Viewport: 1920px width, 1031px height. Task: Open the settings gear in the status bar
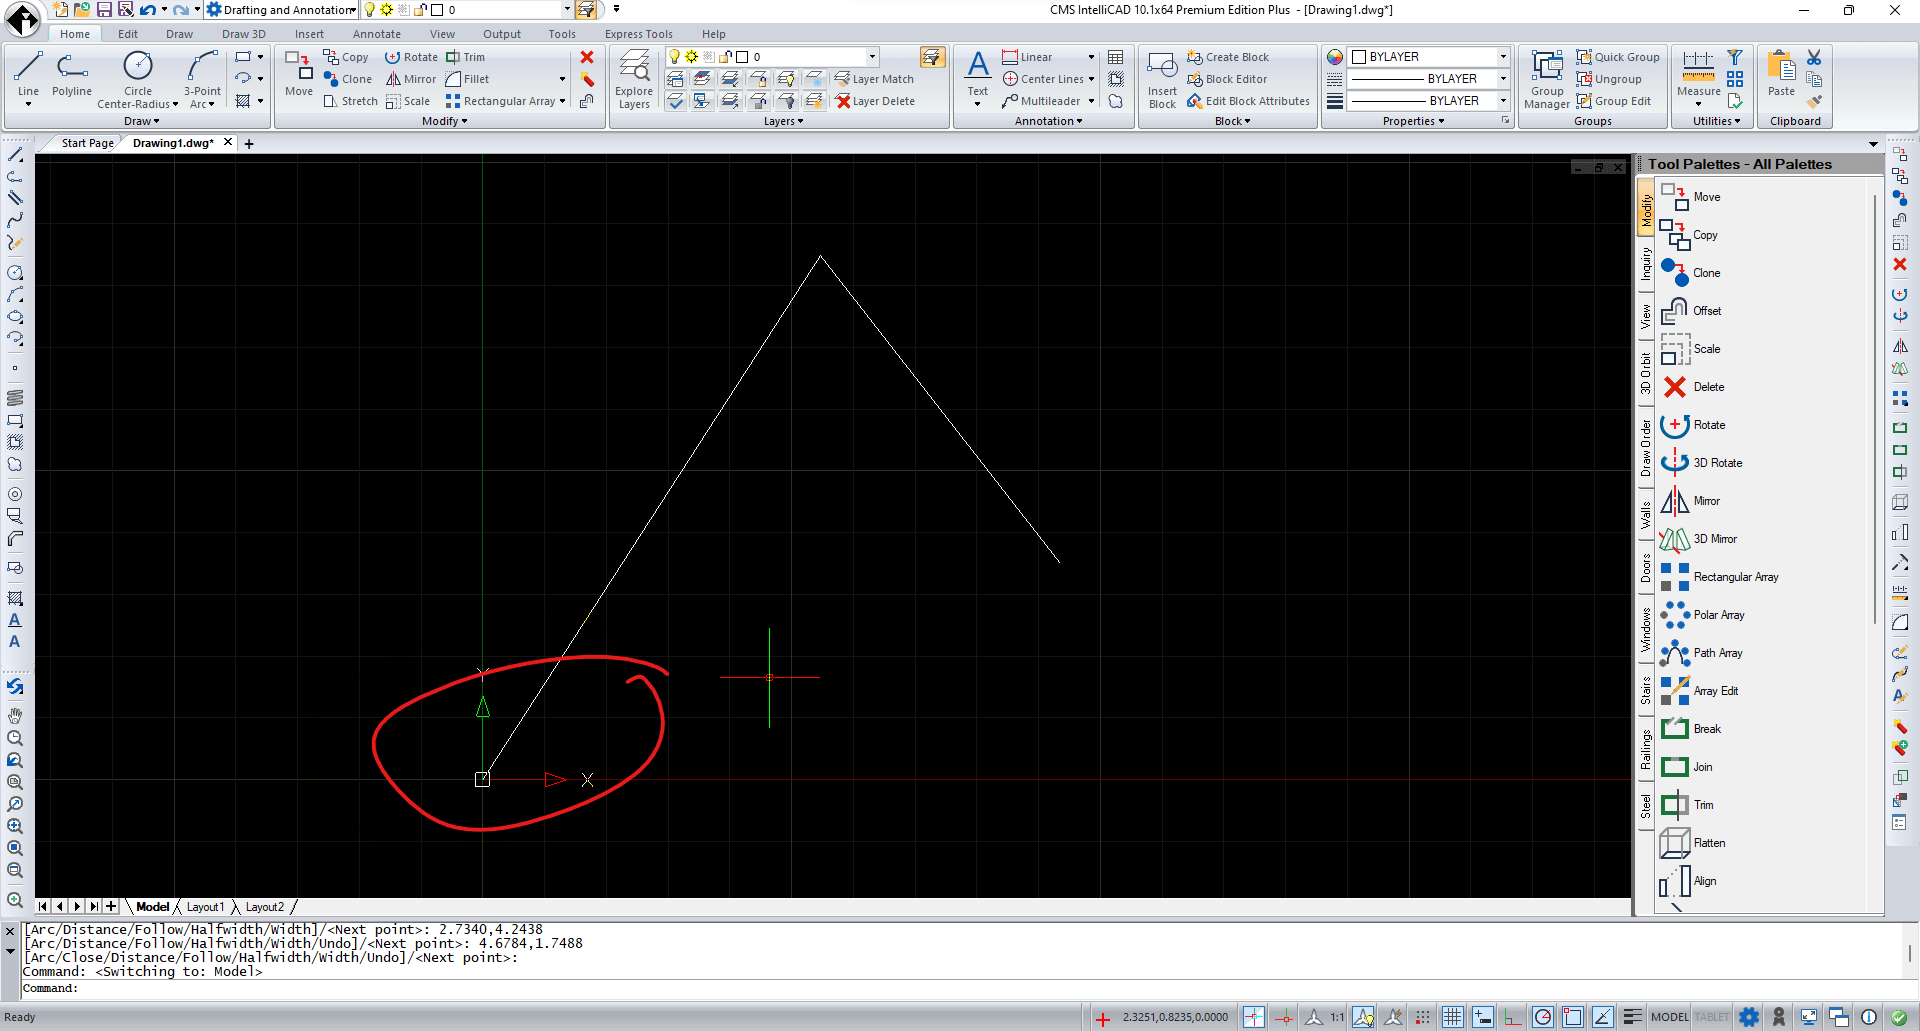pyautogui.click(x=1749, y=1017)
